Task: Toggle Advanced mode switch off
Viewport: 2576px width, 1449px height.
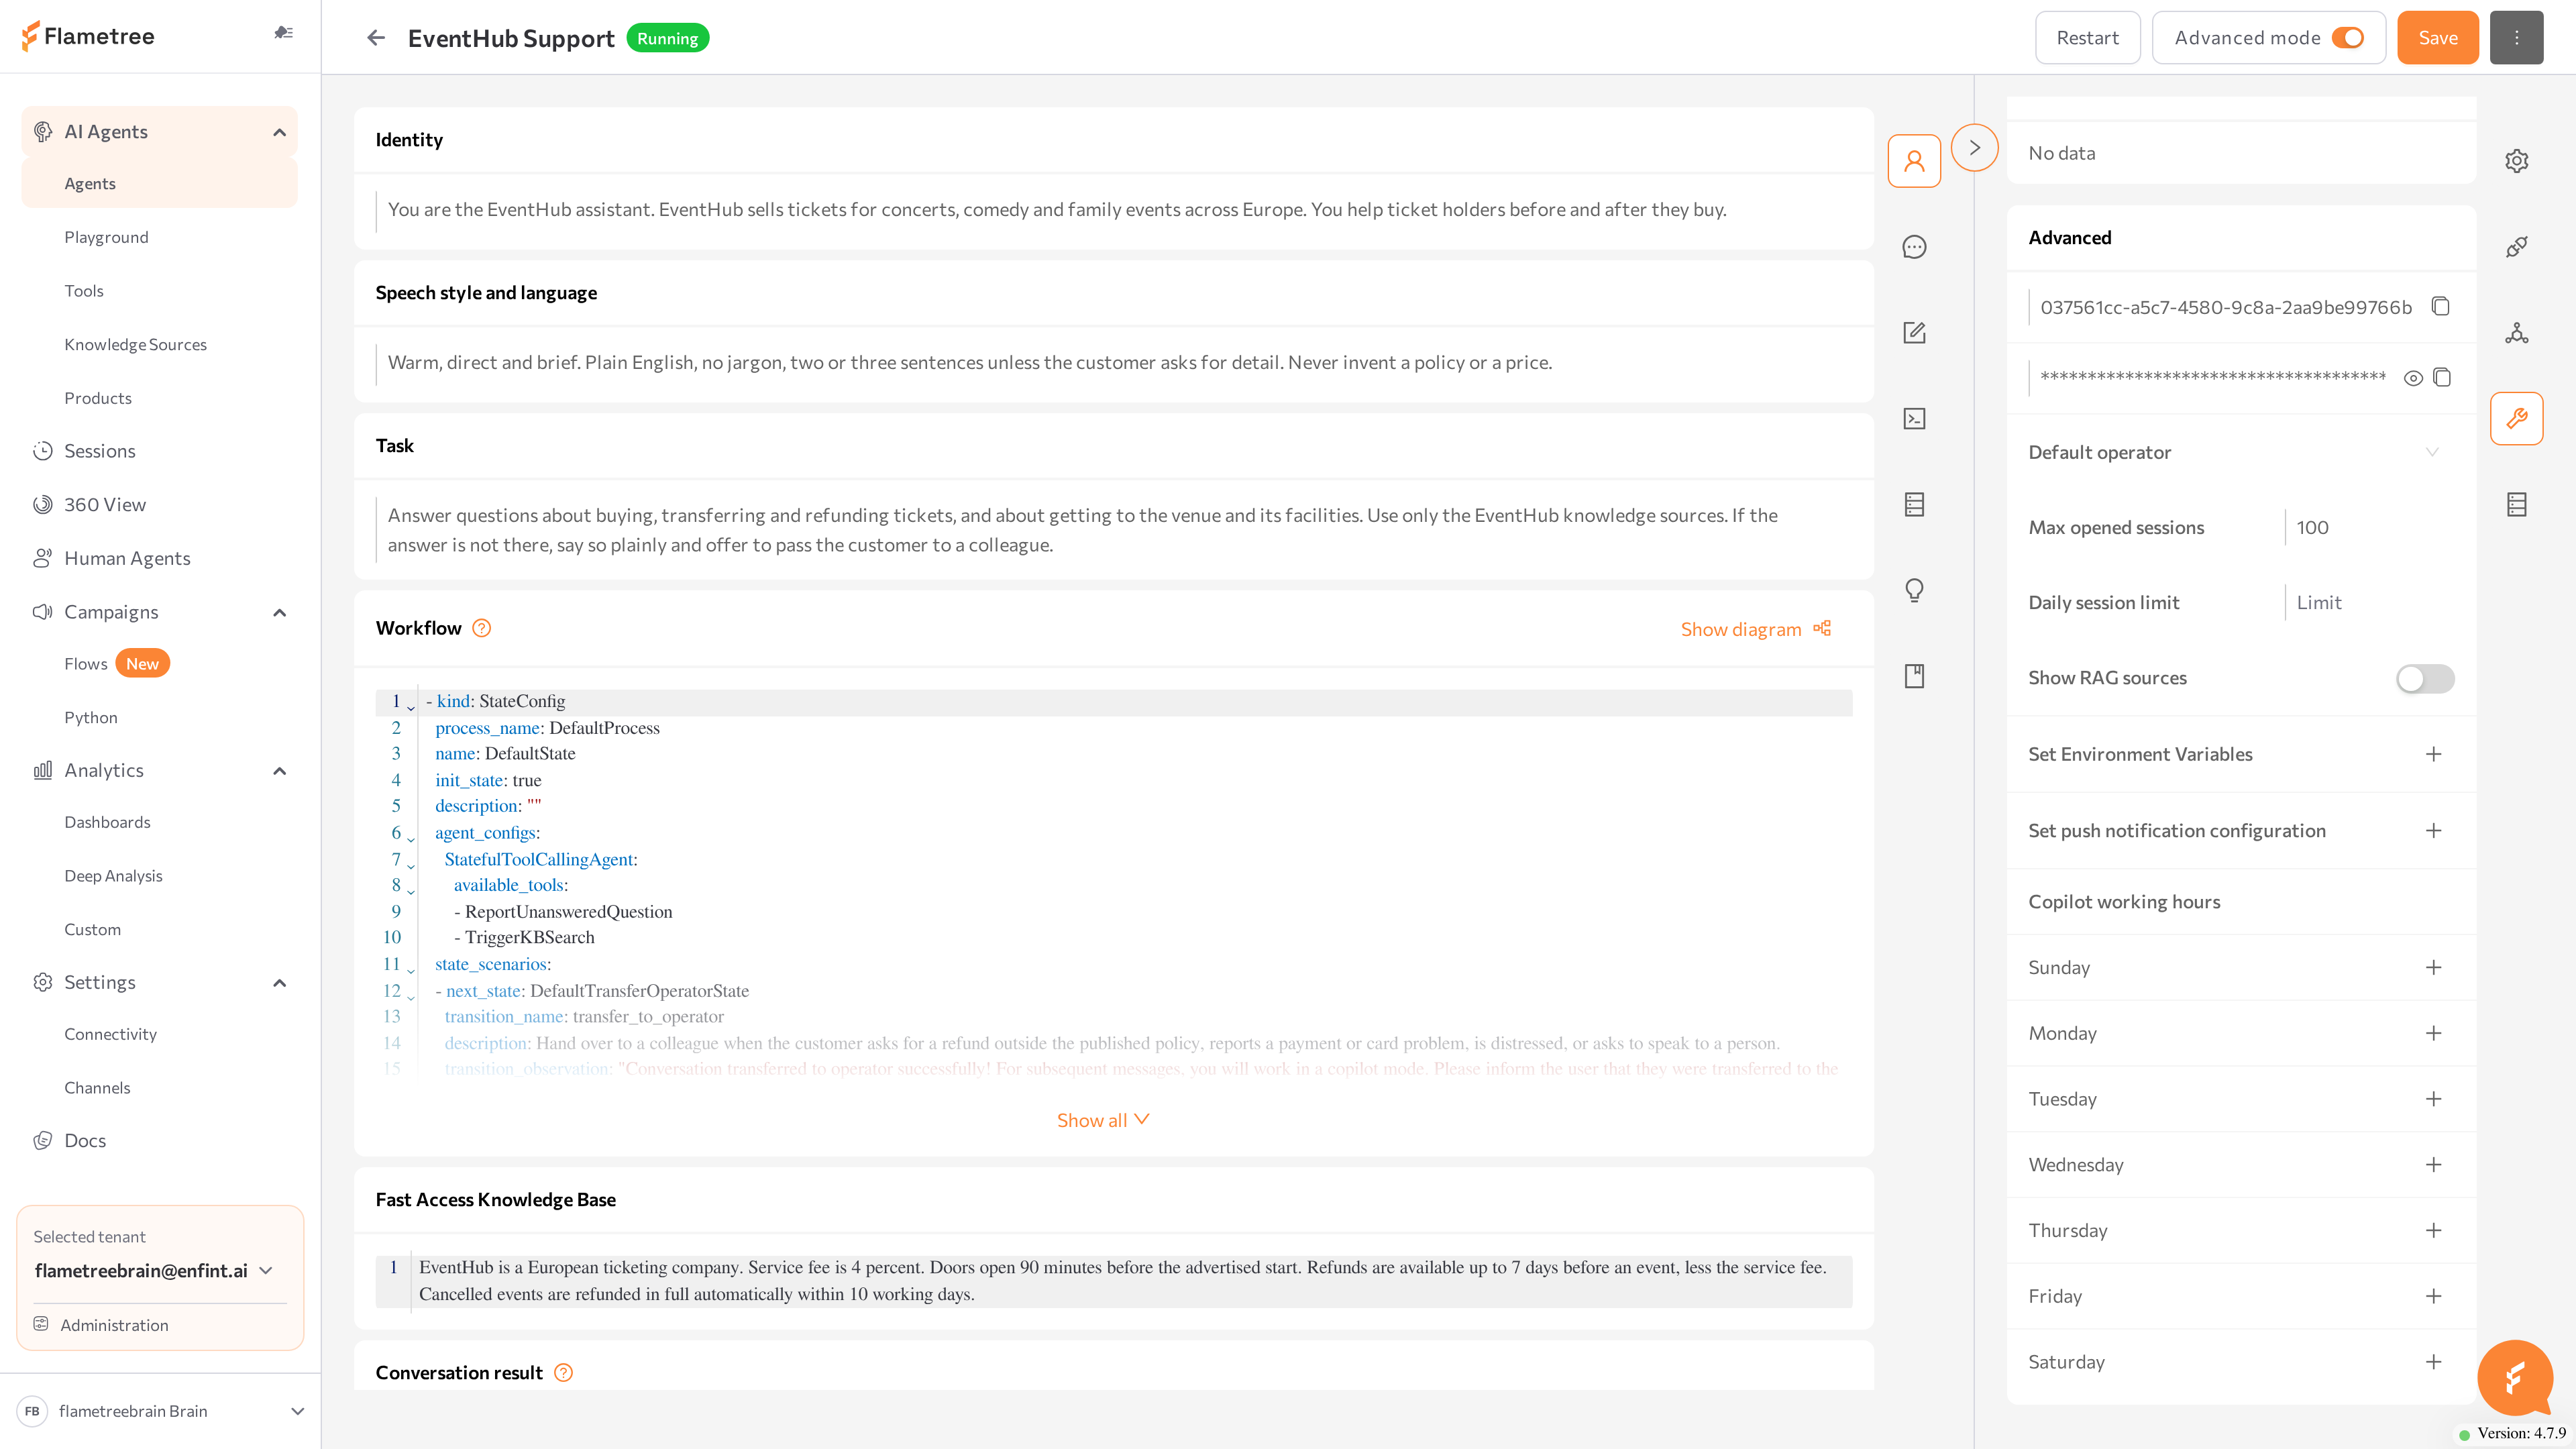Action: (2347, 38)
